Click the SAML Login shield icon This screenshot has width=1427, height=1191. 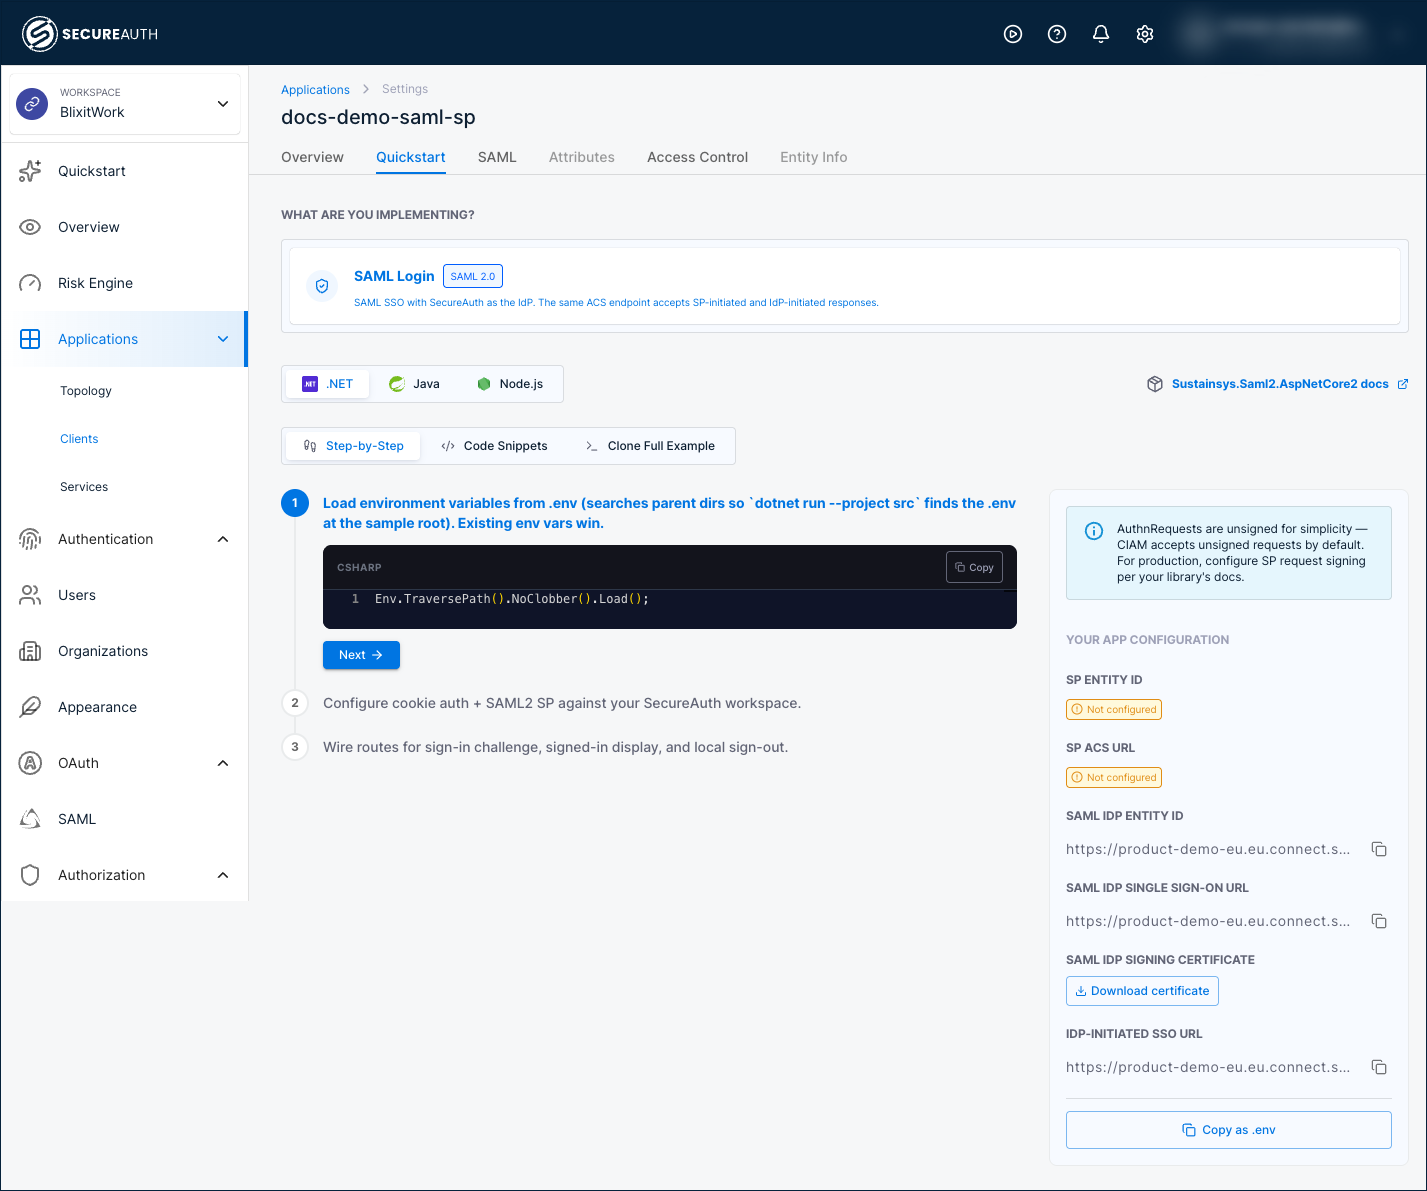pyautogui.click(x=322, y=286)
